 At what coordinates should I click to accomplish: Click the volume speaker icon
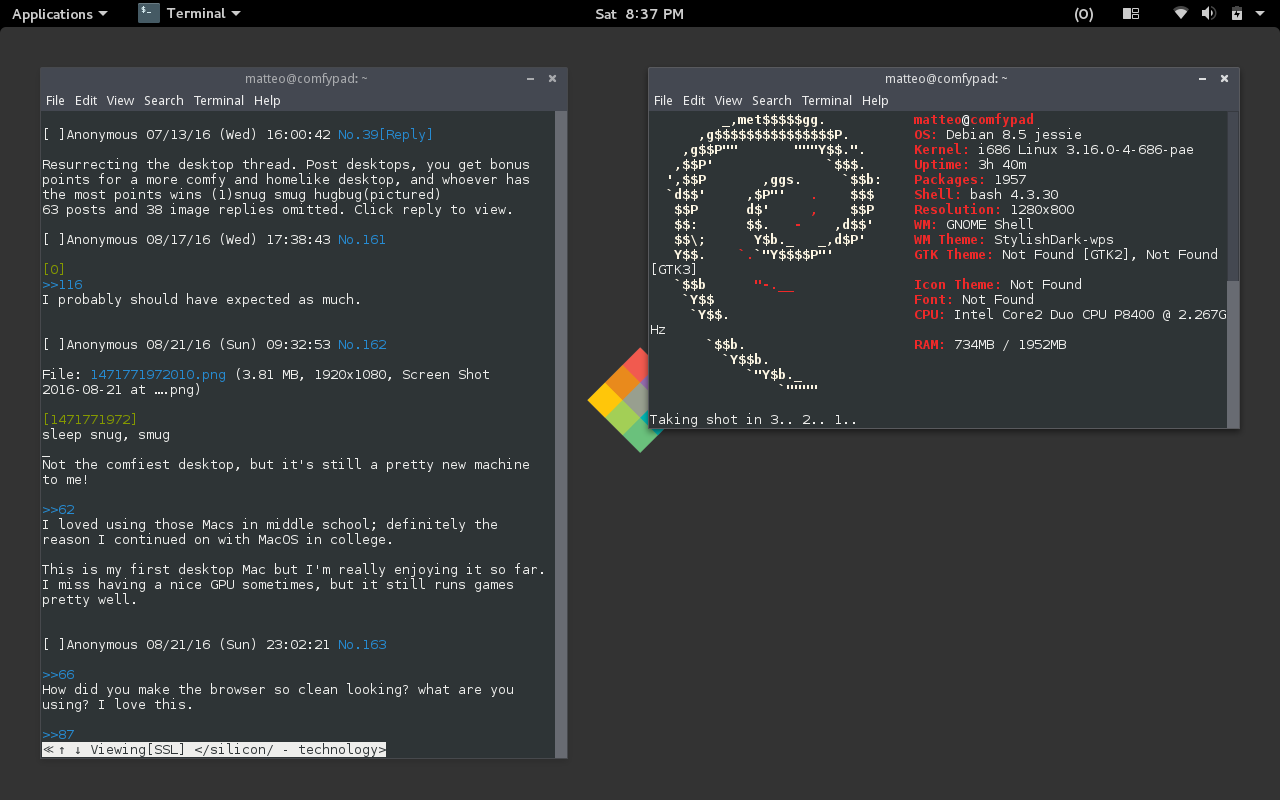click(x=1208, y=13)
